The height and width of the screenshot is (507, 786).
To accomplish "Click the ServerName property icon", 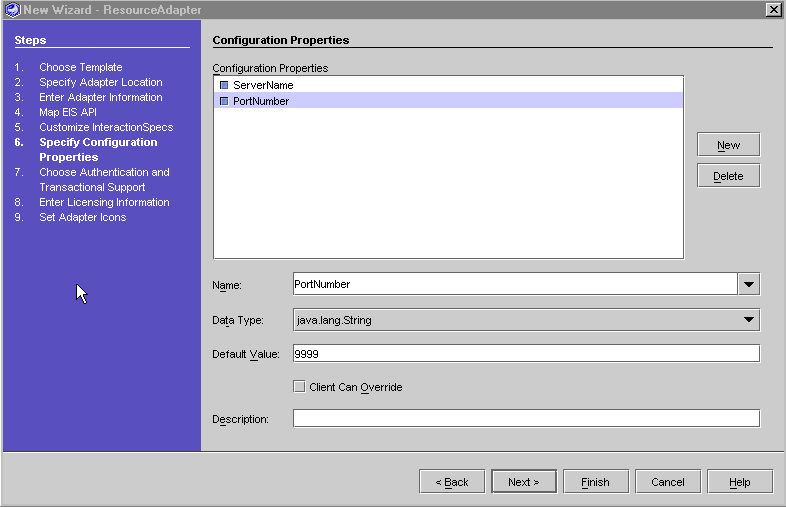I will (x=224, y=85).
